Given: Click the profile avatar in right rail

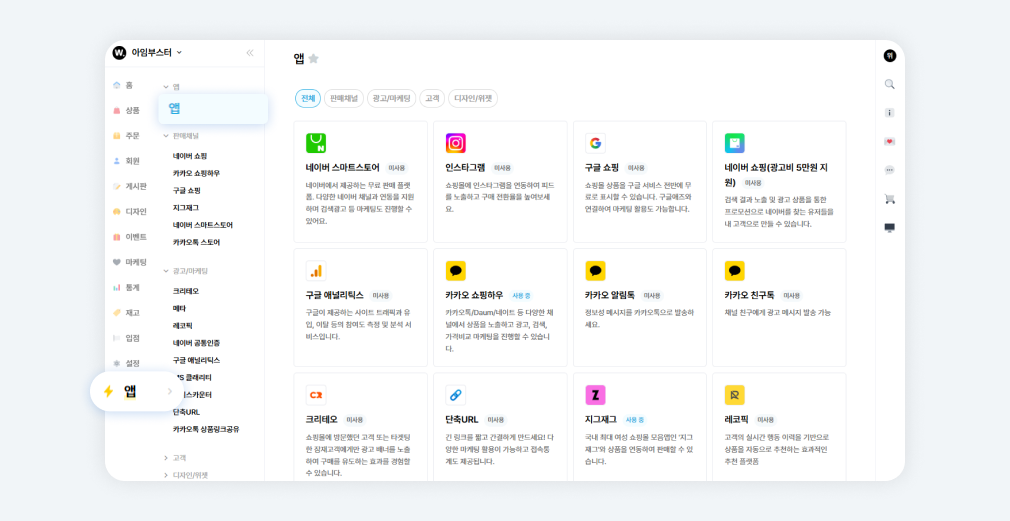Looking at the screenshot, I should click(890, 55).
